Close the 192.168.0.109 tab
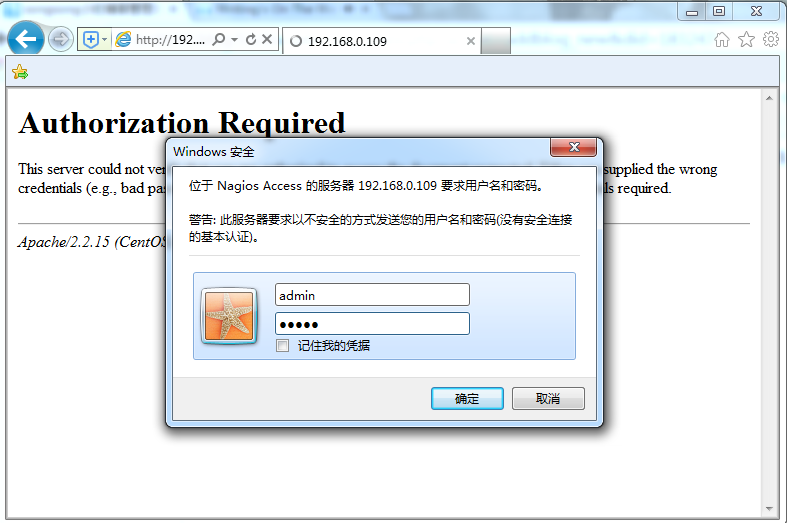 tap(470, 41)
